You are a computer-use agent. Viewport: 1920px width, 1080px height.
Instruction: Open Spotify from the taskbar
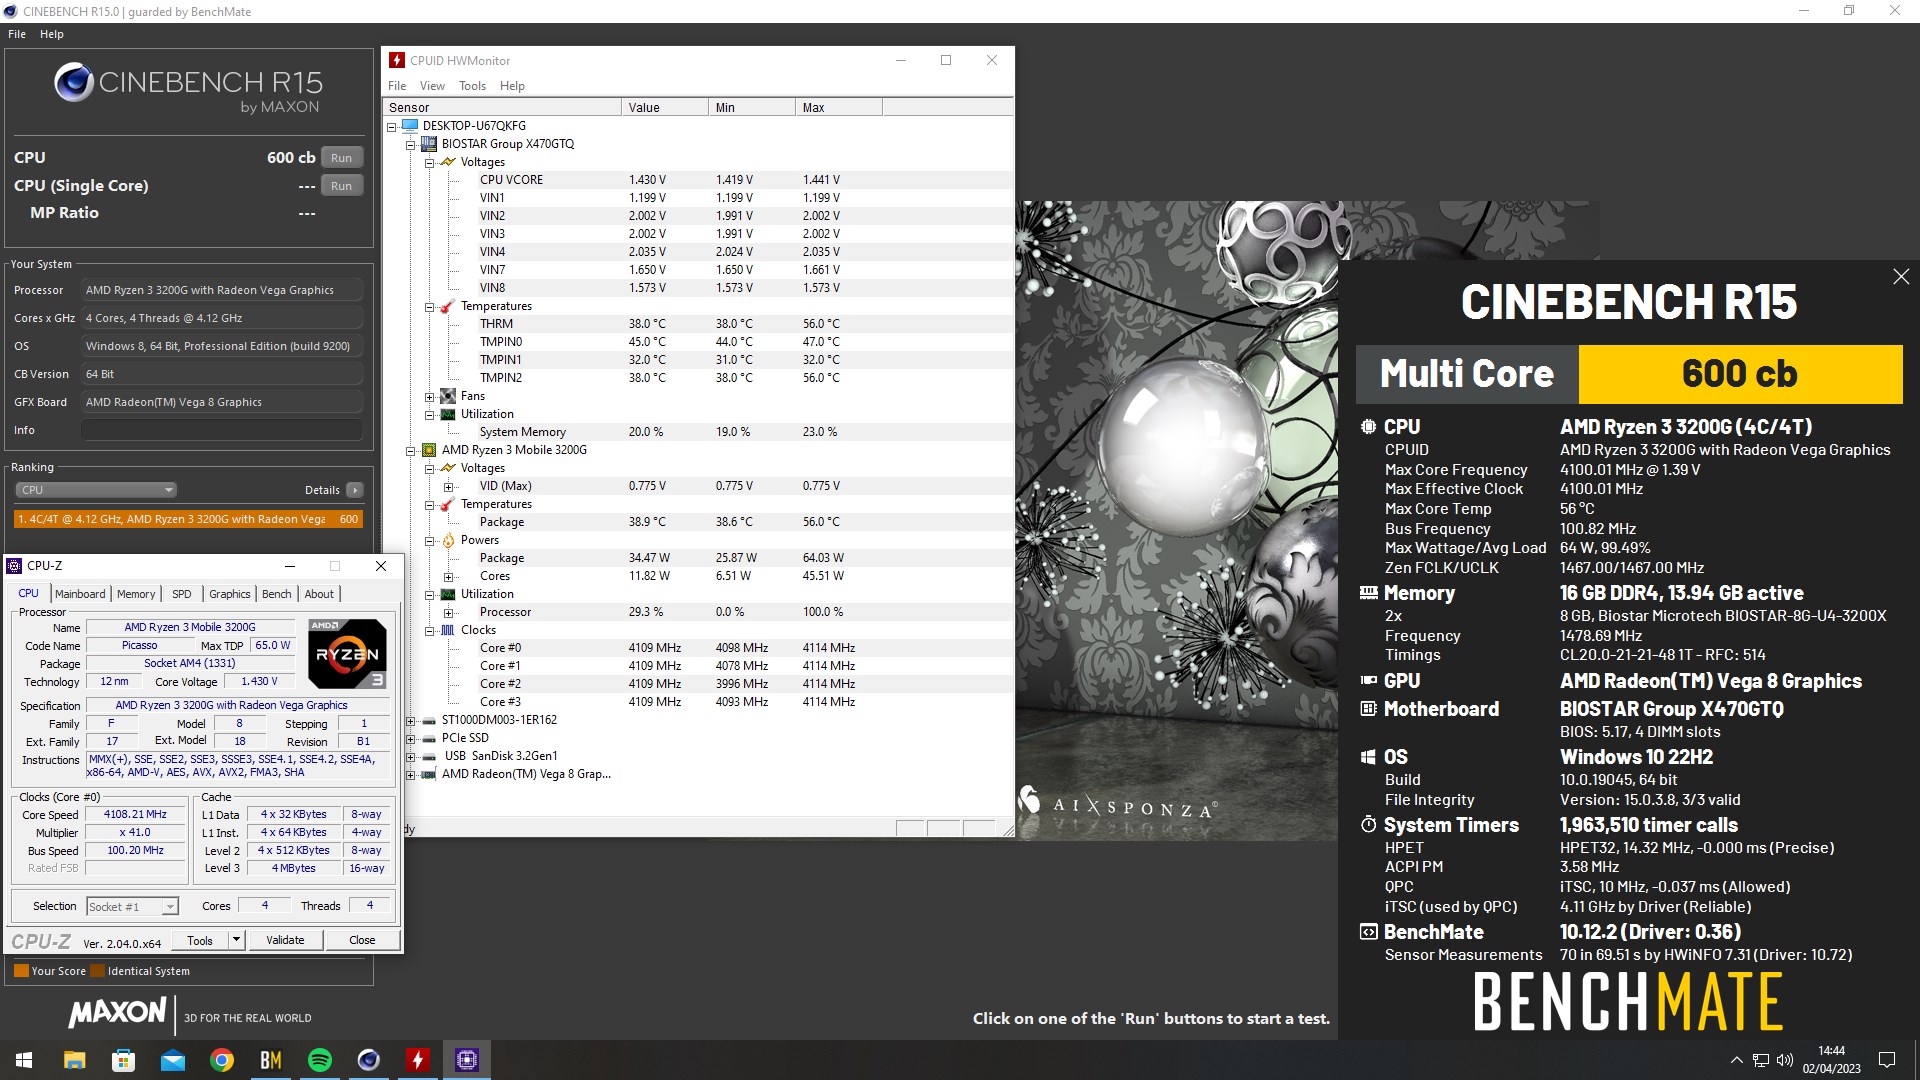pos(320,1060)
